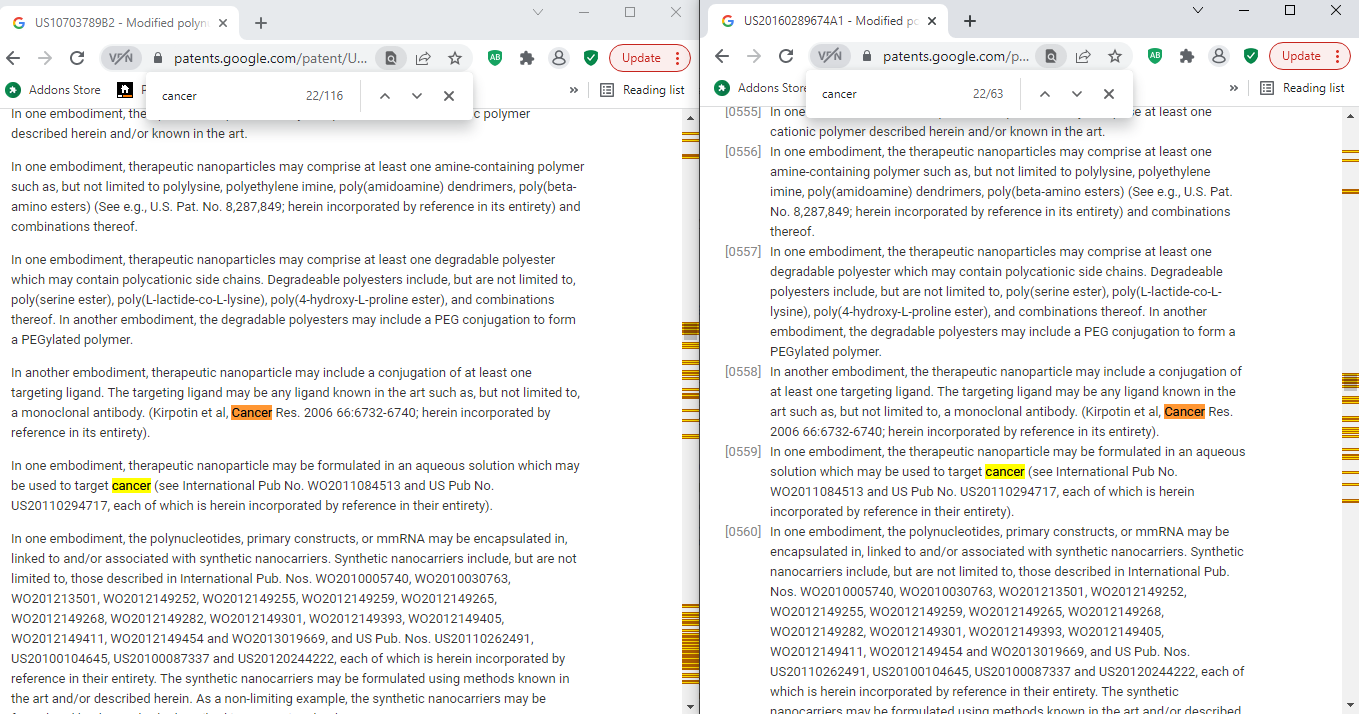1359x714 pixels.
Task: Click the right window's vertical scrollbar with match markers
Action: (x=1350, y=400)
